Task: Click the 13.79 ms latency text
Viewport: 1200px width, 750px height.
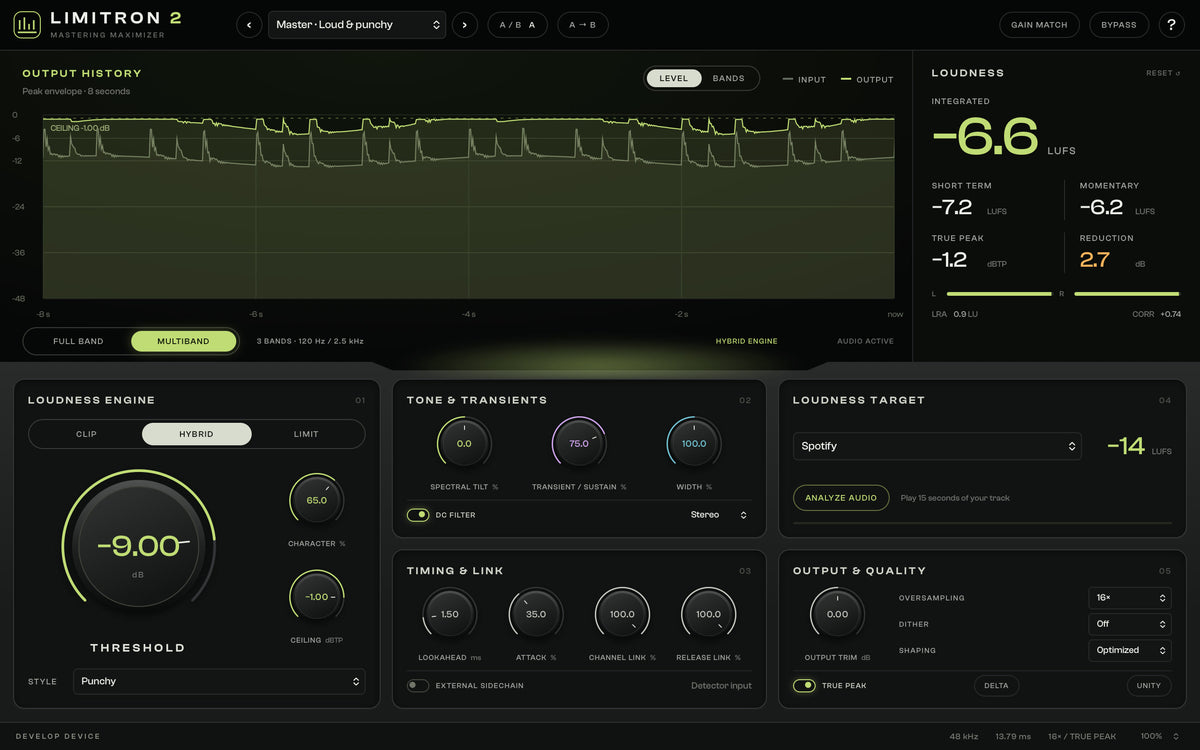Action: [x=1012, y=736]
